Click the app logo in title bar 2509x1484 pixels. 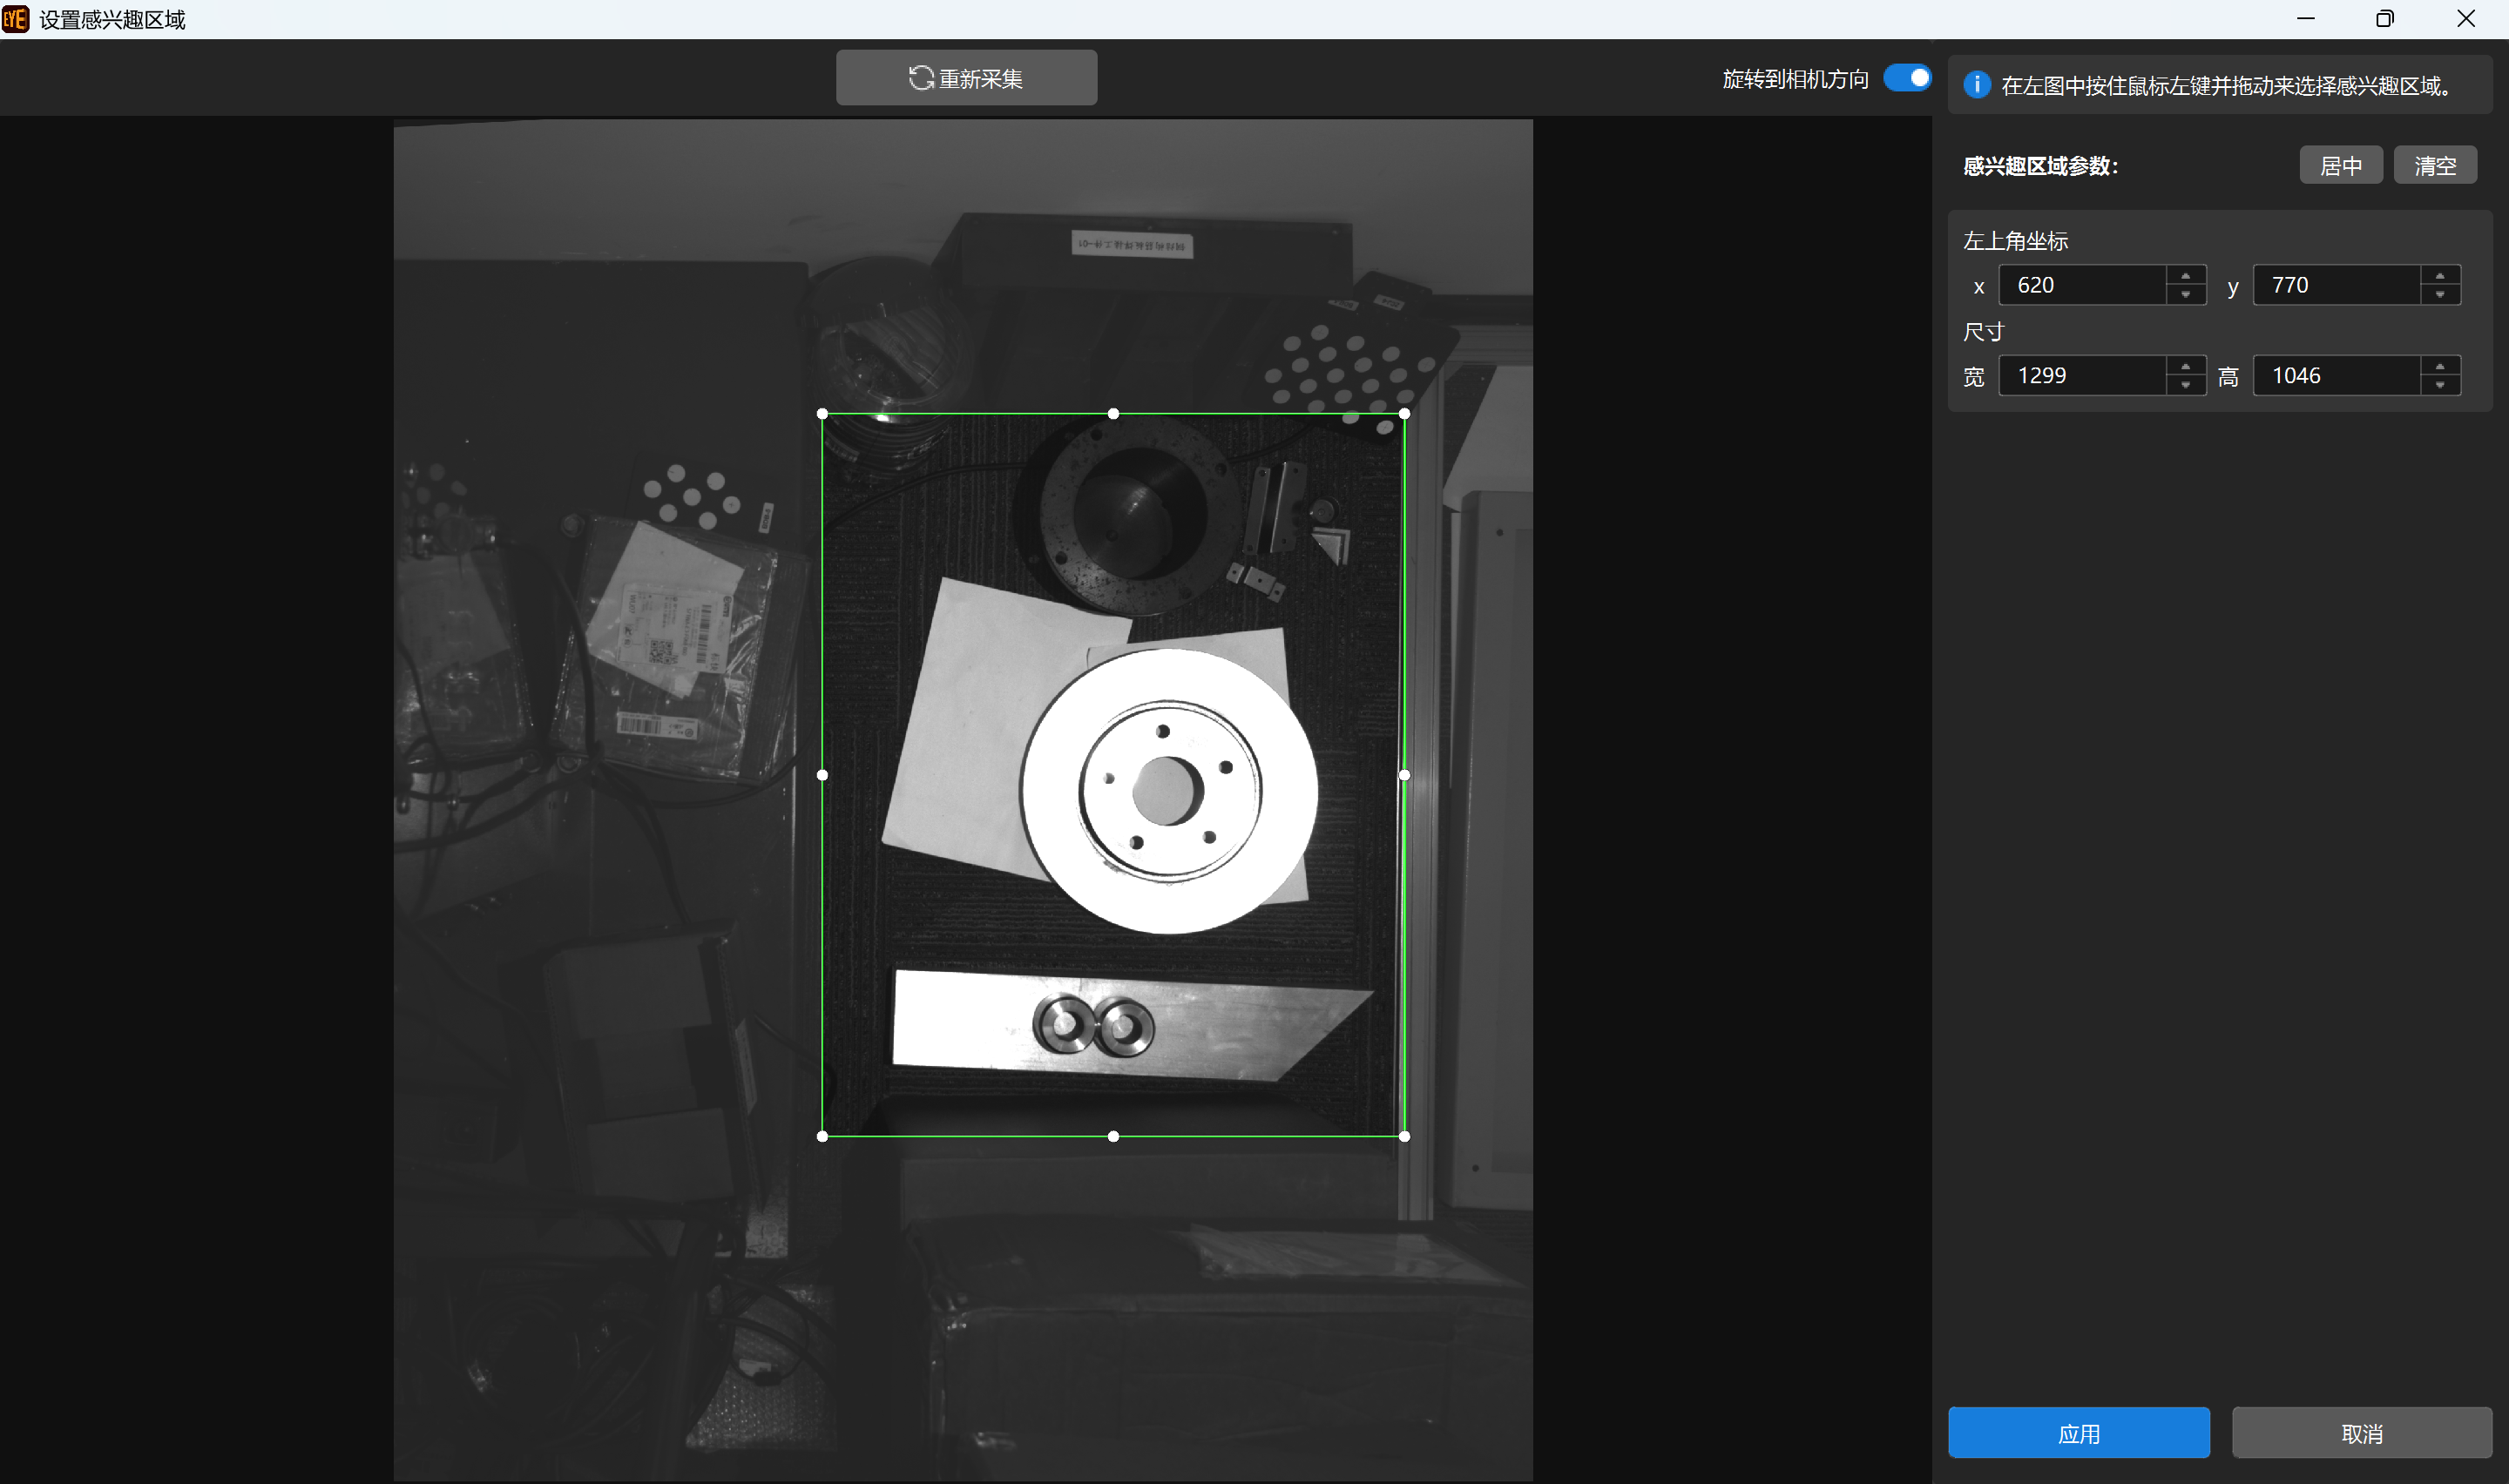[15, 19]
